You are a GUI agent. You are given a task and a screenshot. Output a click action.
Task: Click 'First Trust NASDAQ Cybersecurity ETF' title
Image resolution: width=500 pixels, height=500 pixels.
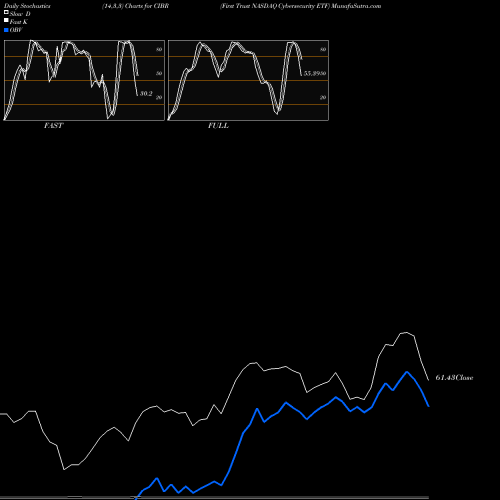275,6
